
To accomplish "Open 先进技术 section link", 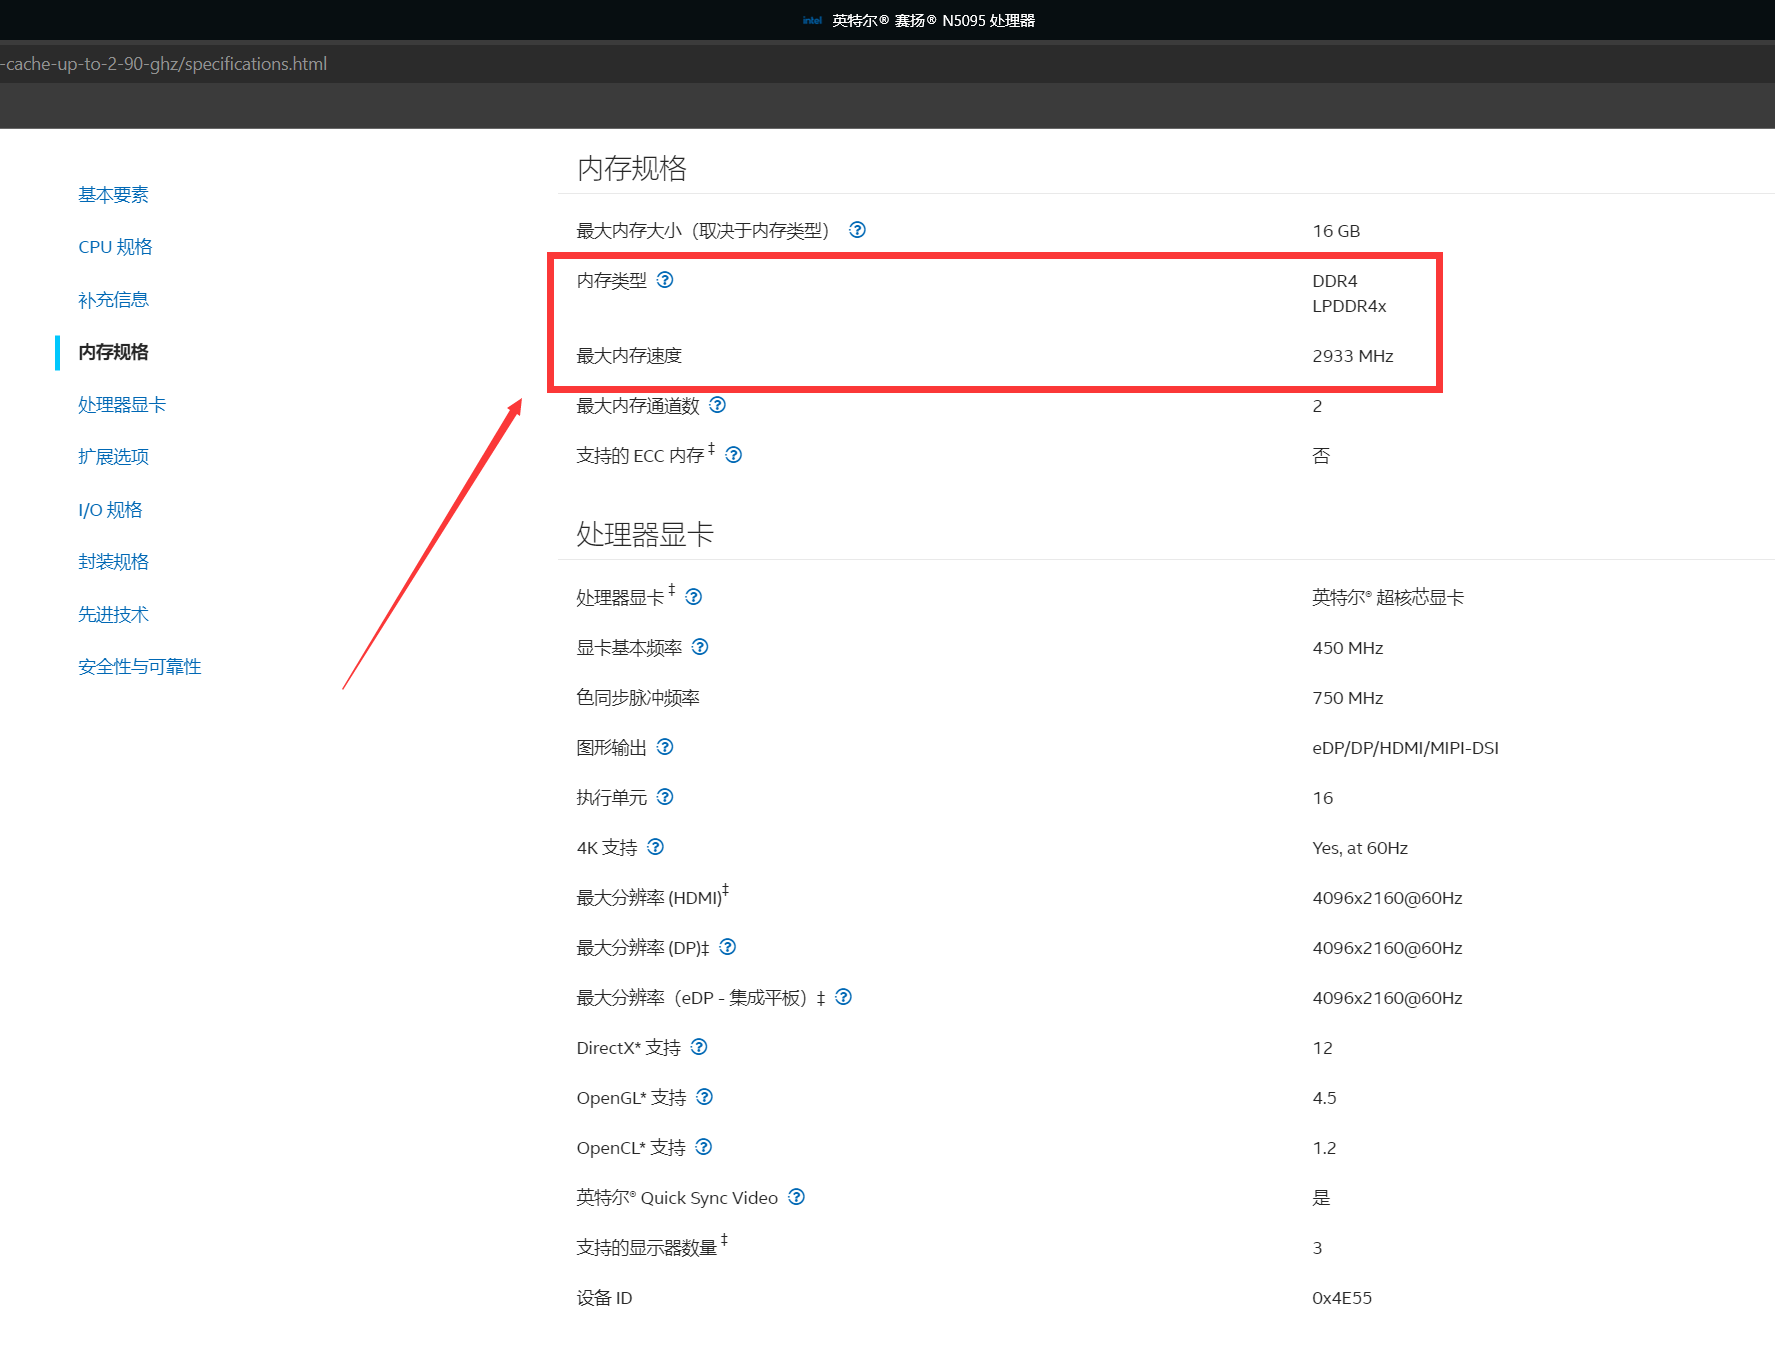I will tap(113, 615).
